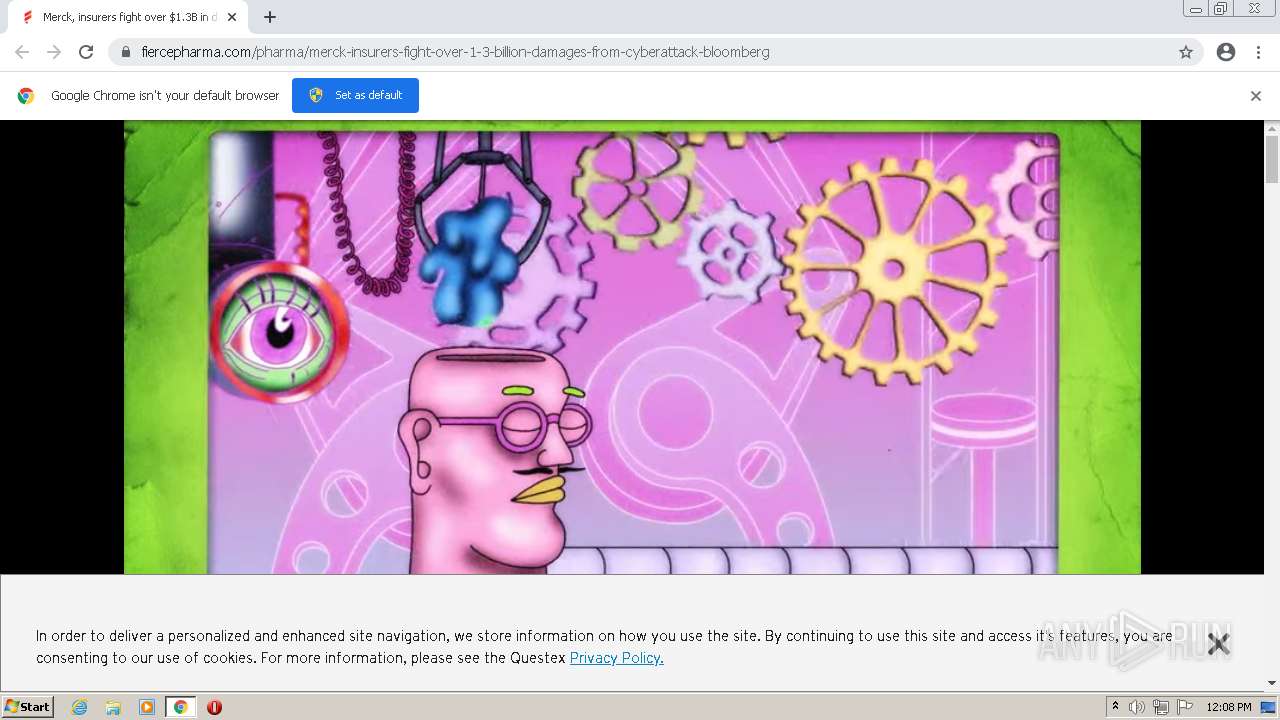
Task: Click the Chrome taskbar button
Action: click(x=180, y=707)
